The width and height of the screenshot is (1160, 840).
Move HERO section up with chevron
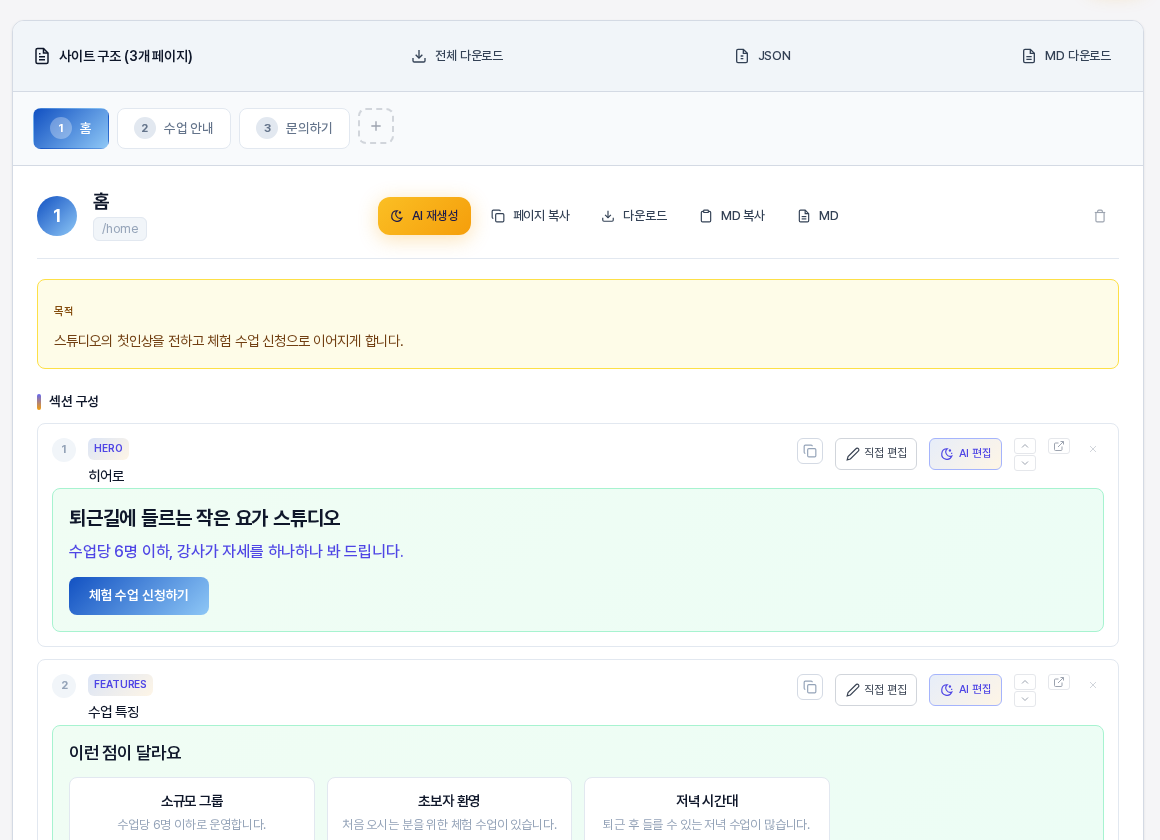pyautogui.click(x=1025, y=446)
